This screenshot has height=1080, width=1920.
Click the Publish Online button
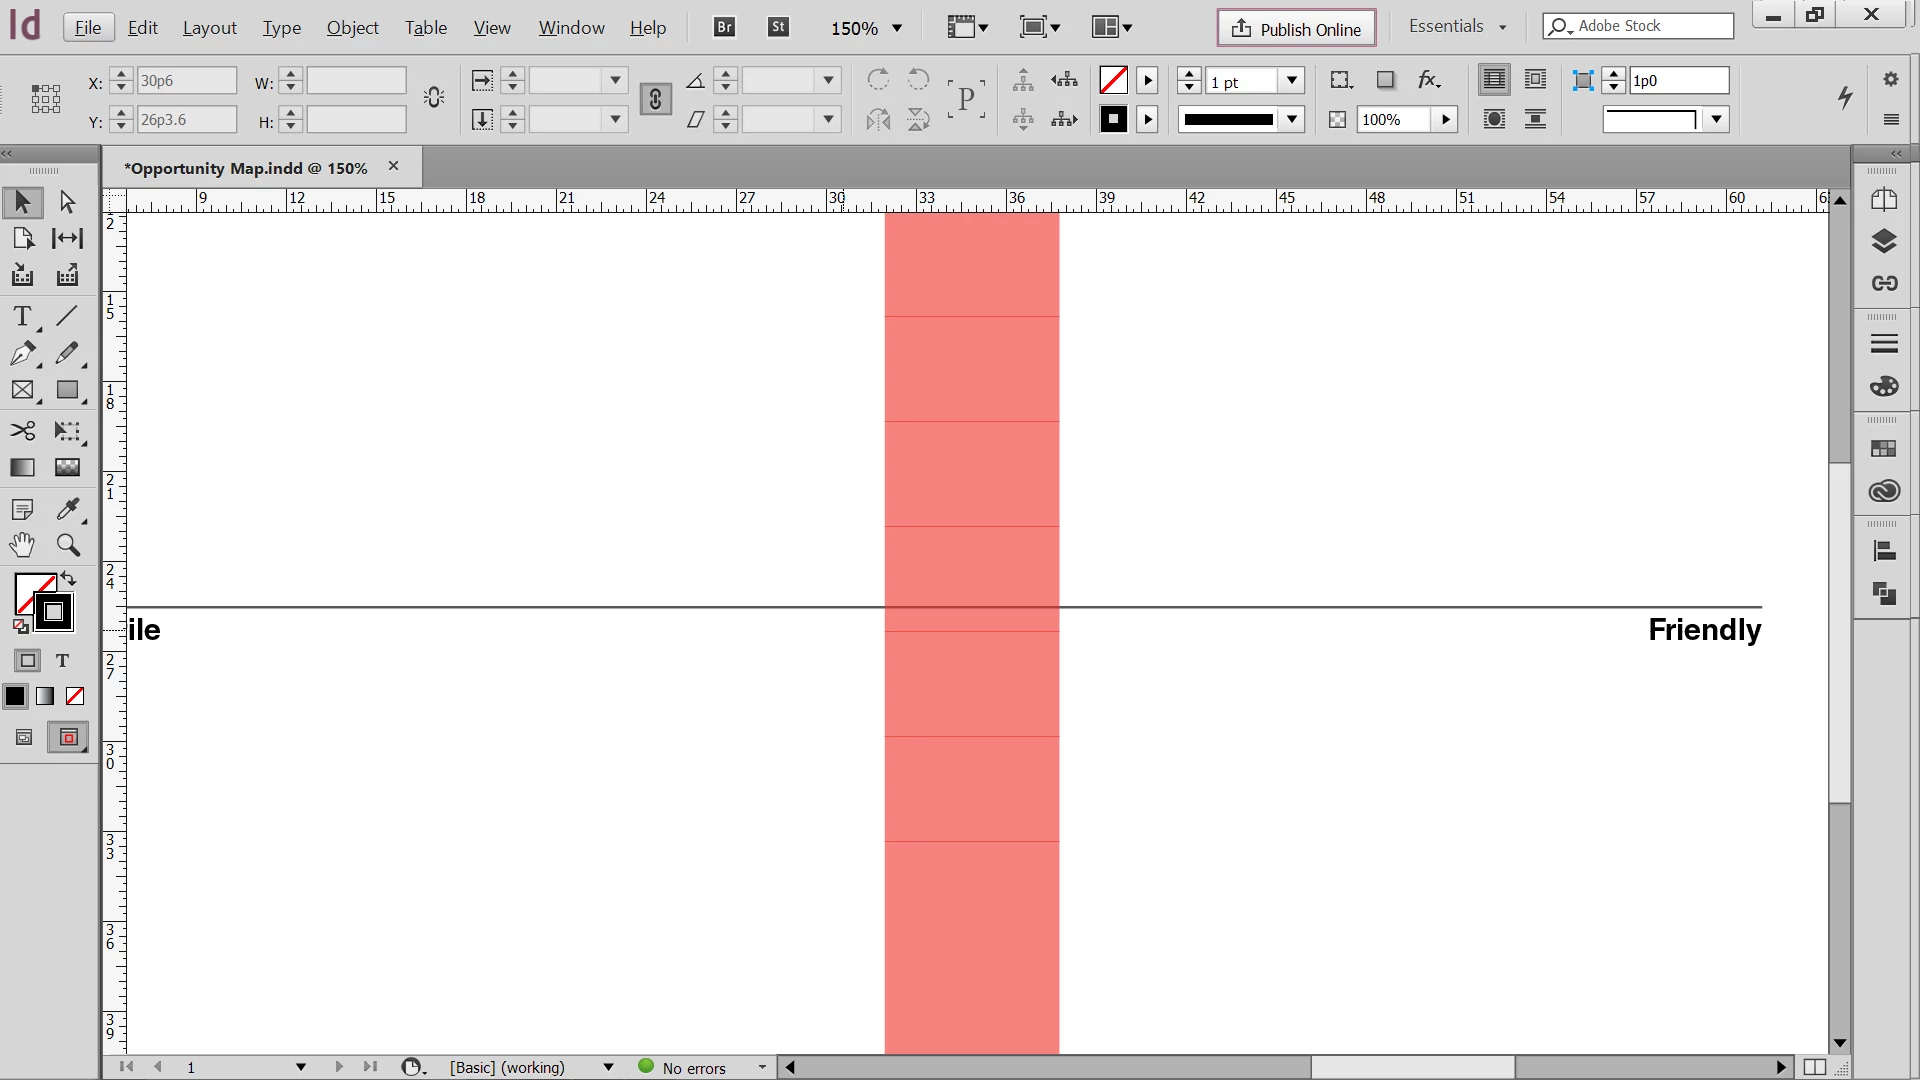coord(1296,28)
